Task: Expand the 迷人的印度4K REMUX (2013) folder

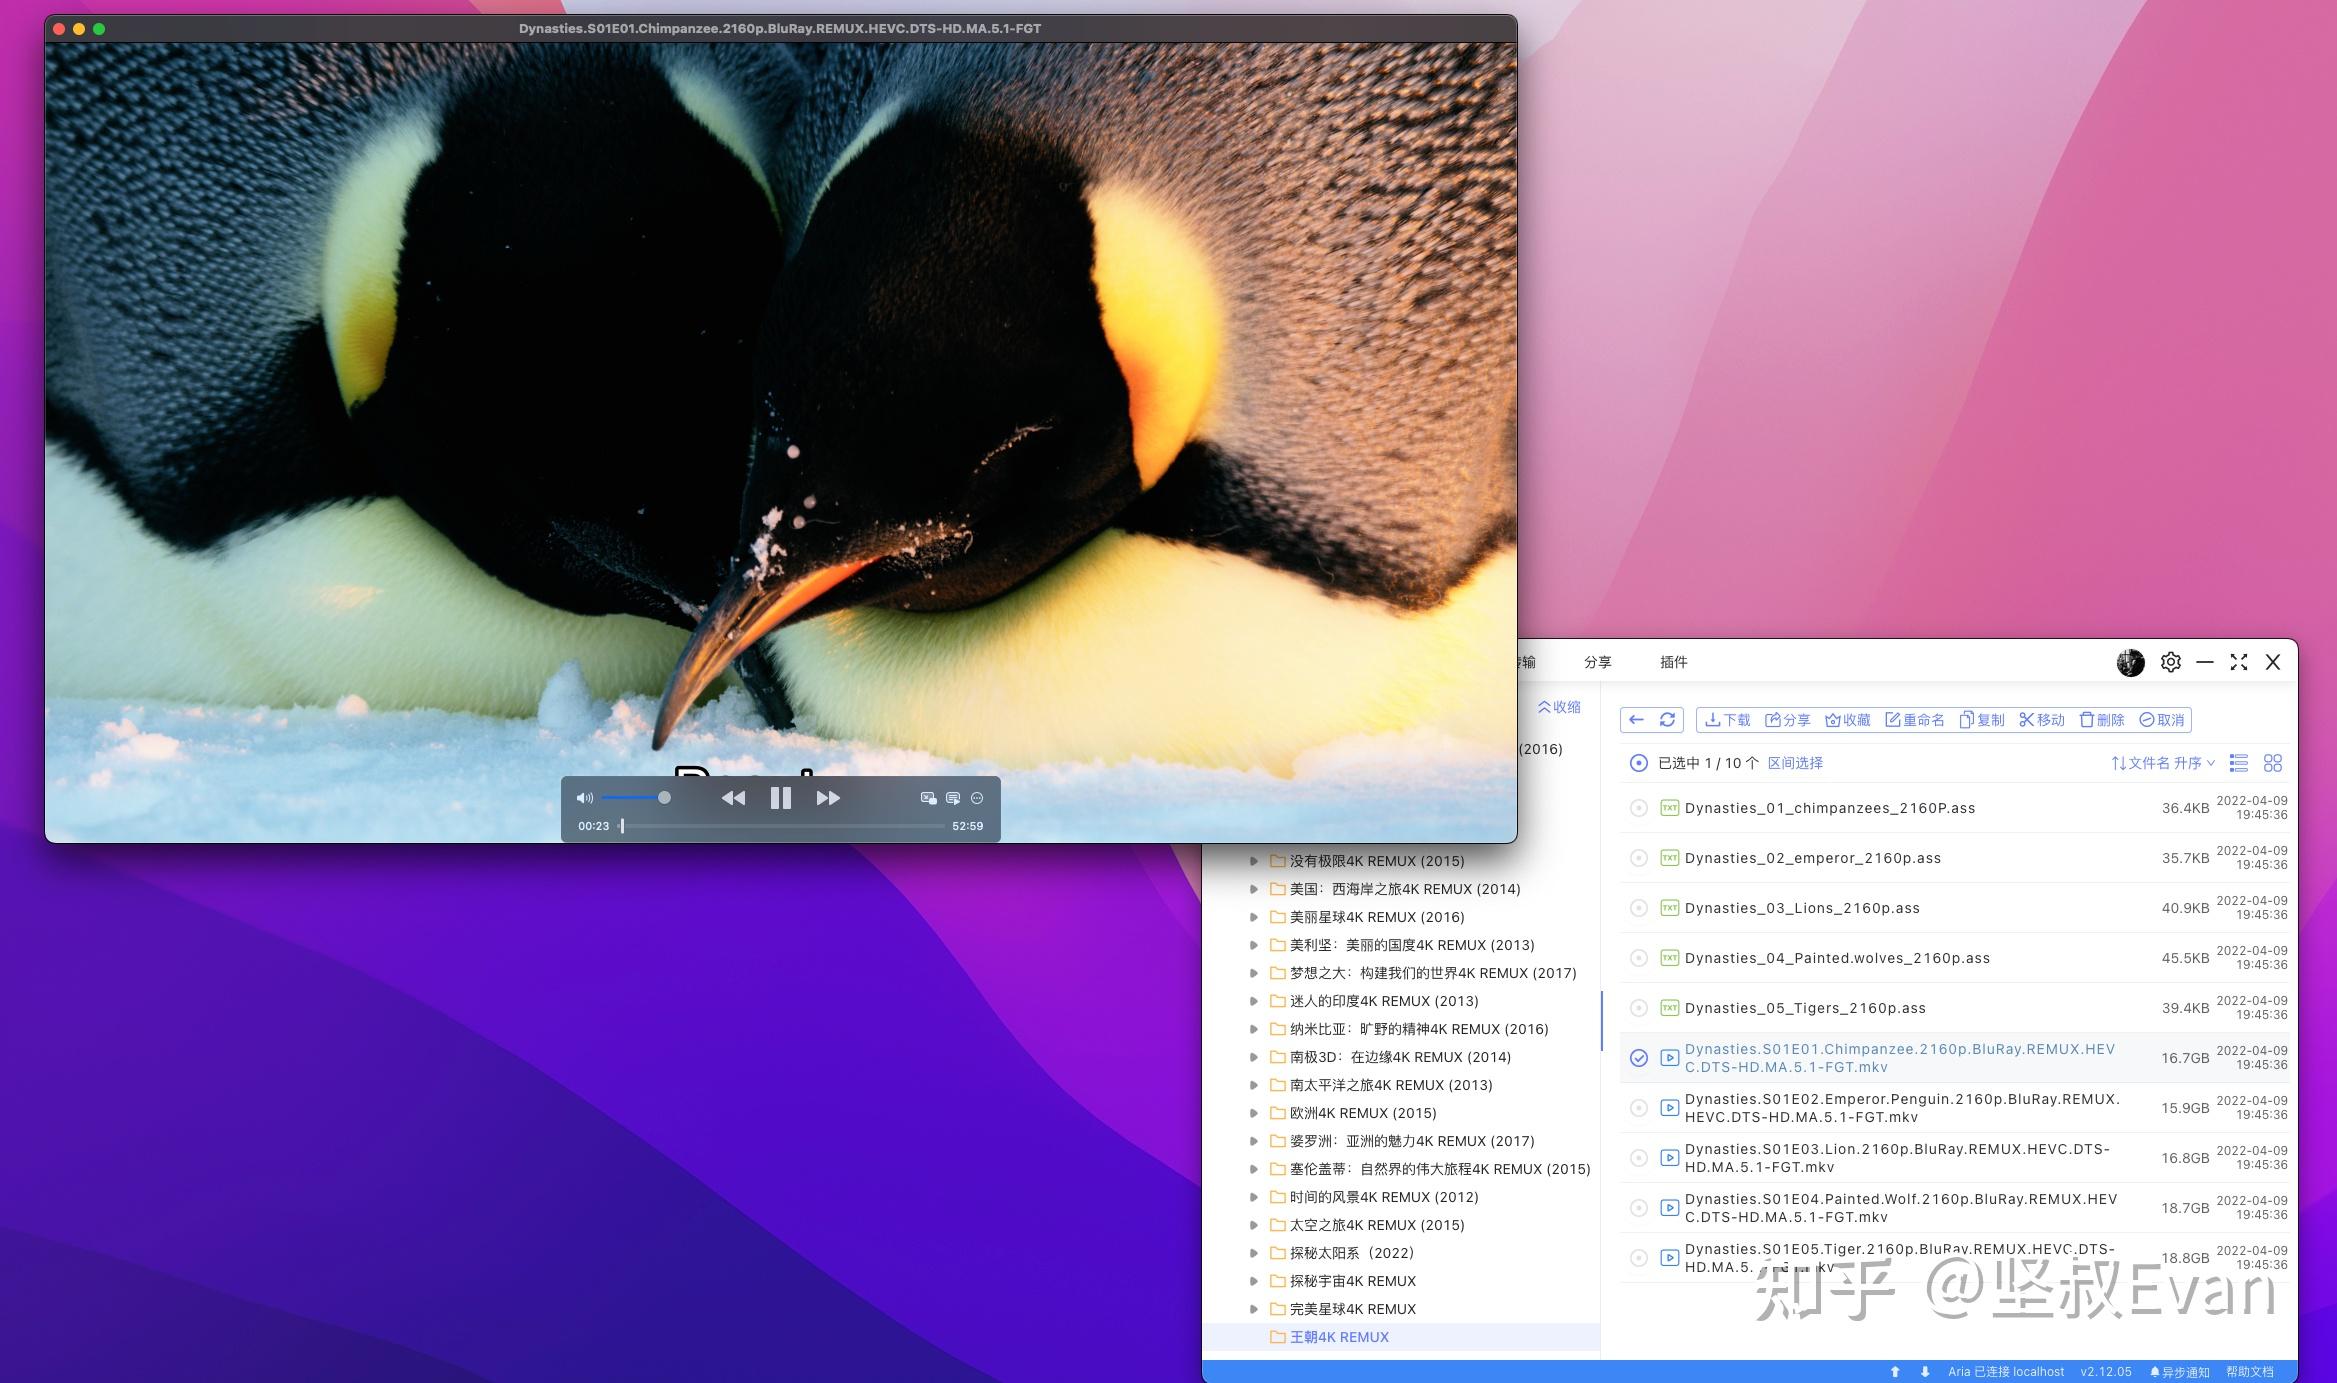Action: pyautogui.click(x=1253, y=1001)
